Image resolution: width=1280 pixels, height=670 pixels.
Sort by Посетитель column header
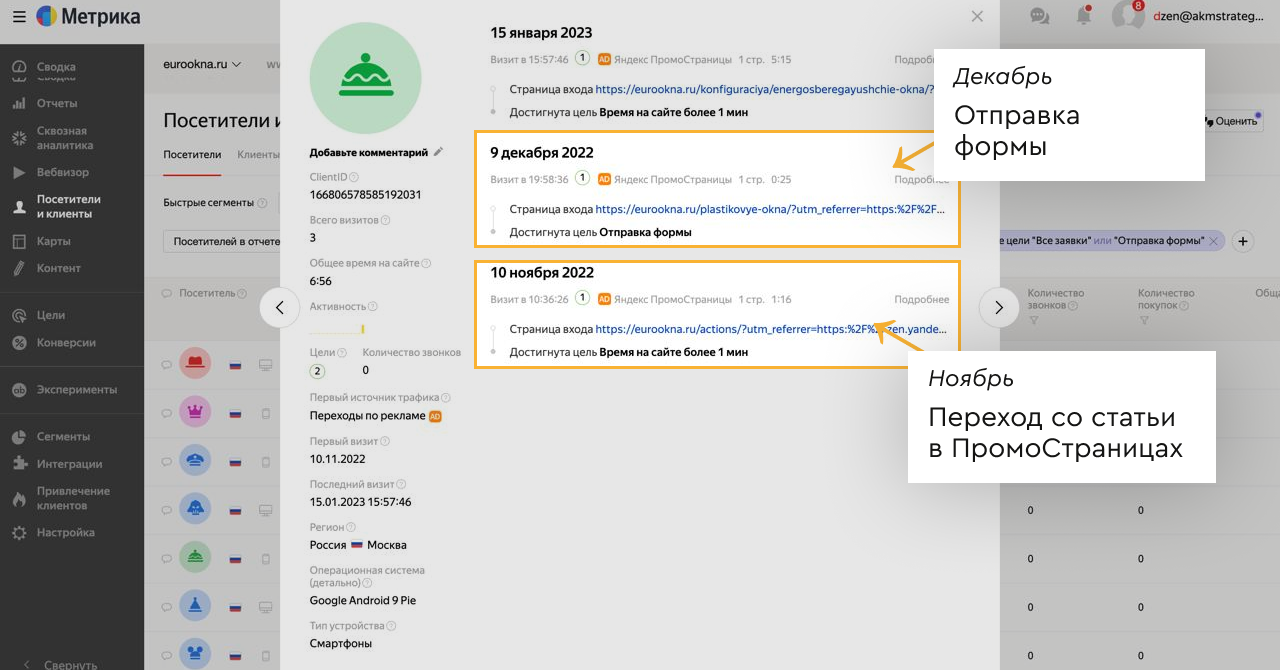pos(206,293)
